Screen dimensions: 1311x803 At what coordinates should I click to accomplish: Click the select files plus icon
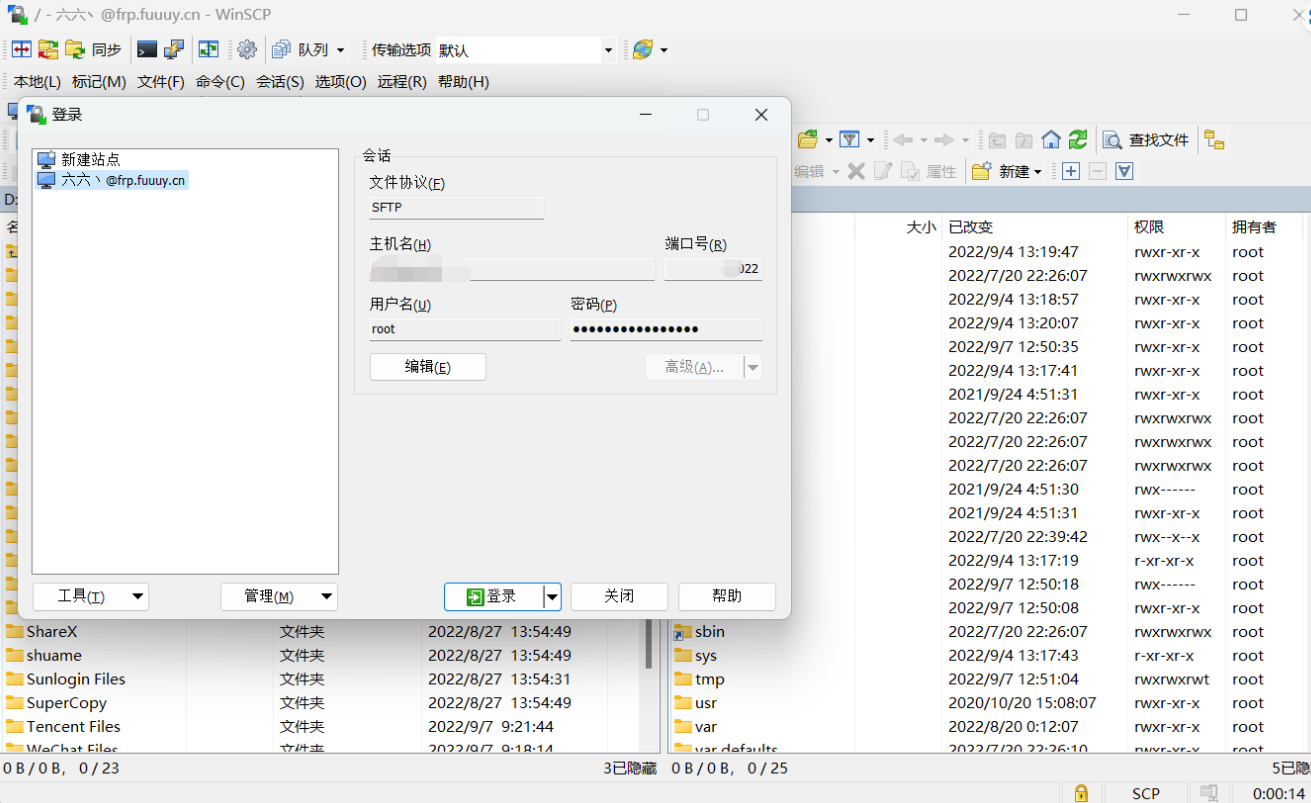pyautogui.click(x=1070, y=171)
